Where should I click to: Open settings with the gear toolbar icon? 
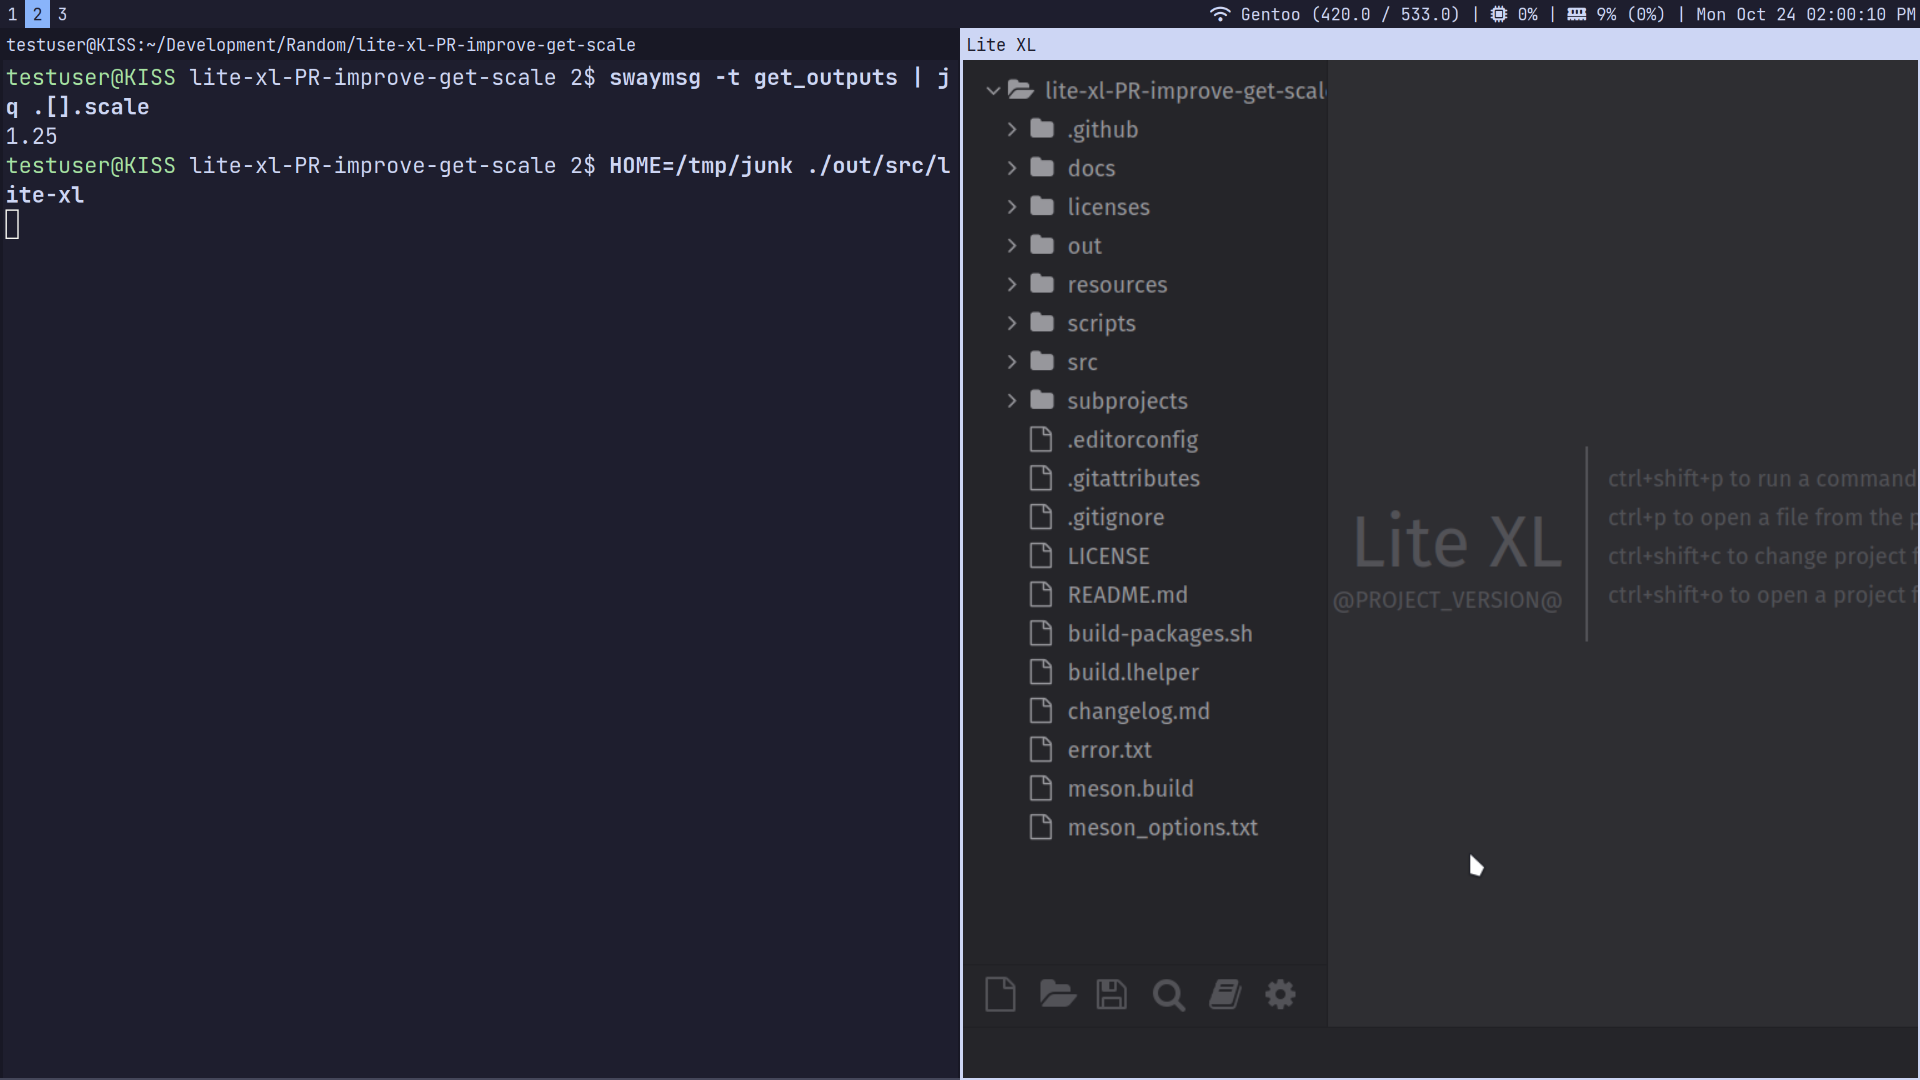click(1280, 994)
